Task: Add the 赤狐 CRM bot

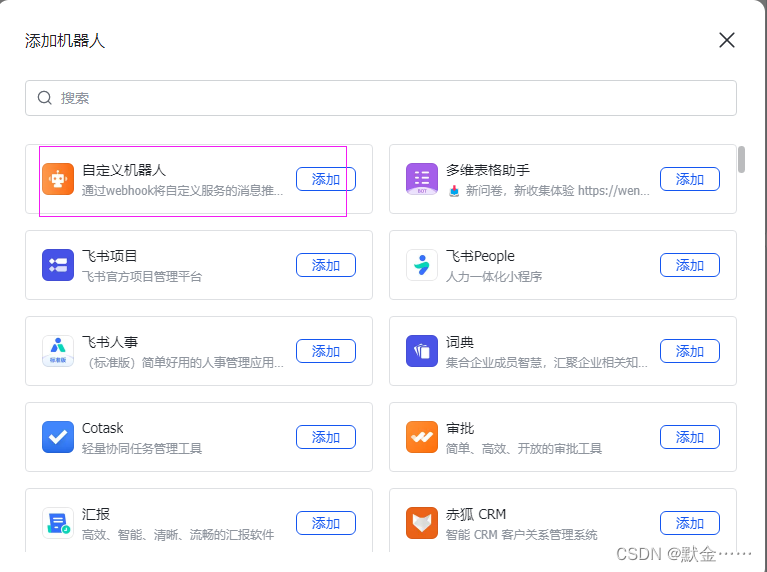Action: coord(690,523)
